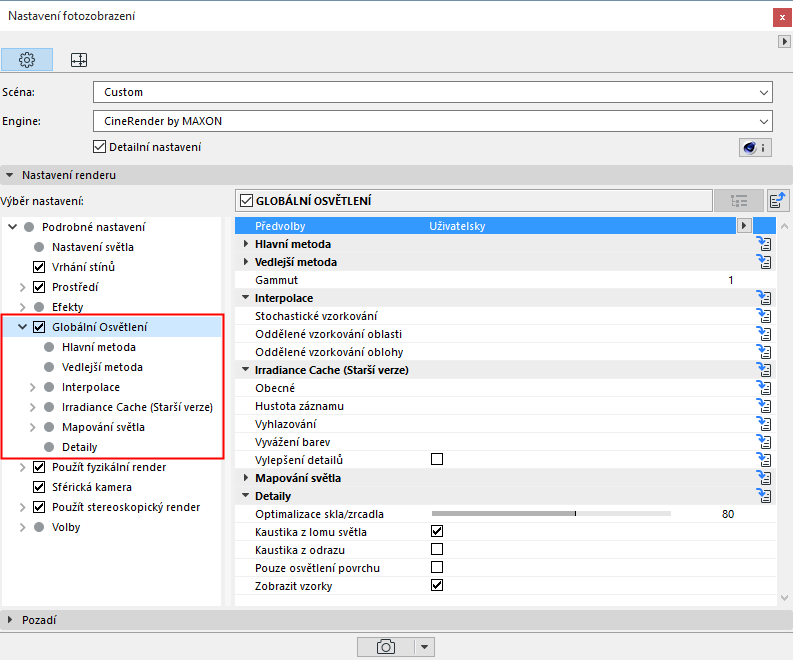Click the link icon on Vedlejší metoda row
Screen dimensions: 793x660
click(764, 261)
